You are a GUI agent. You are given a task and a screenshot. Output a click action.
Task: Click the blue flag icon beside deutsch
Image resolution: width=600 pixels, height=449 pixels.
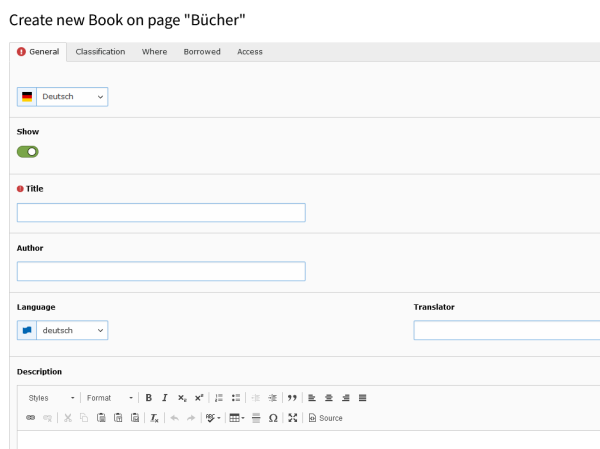(27, 330)
